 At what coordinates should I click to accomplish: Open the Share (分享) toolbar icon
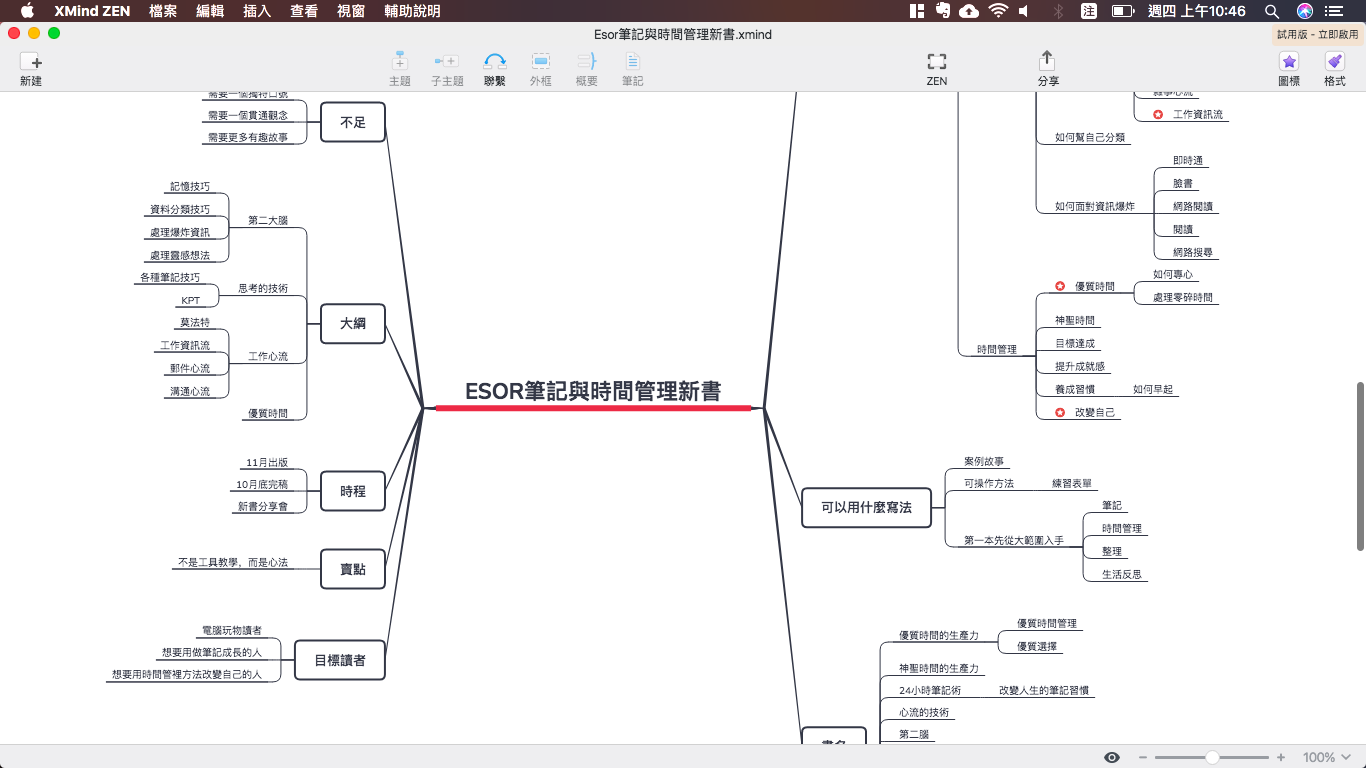1047,60
